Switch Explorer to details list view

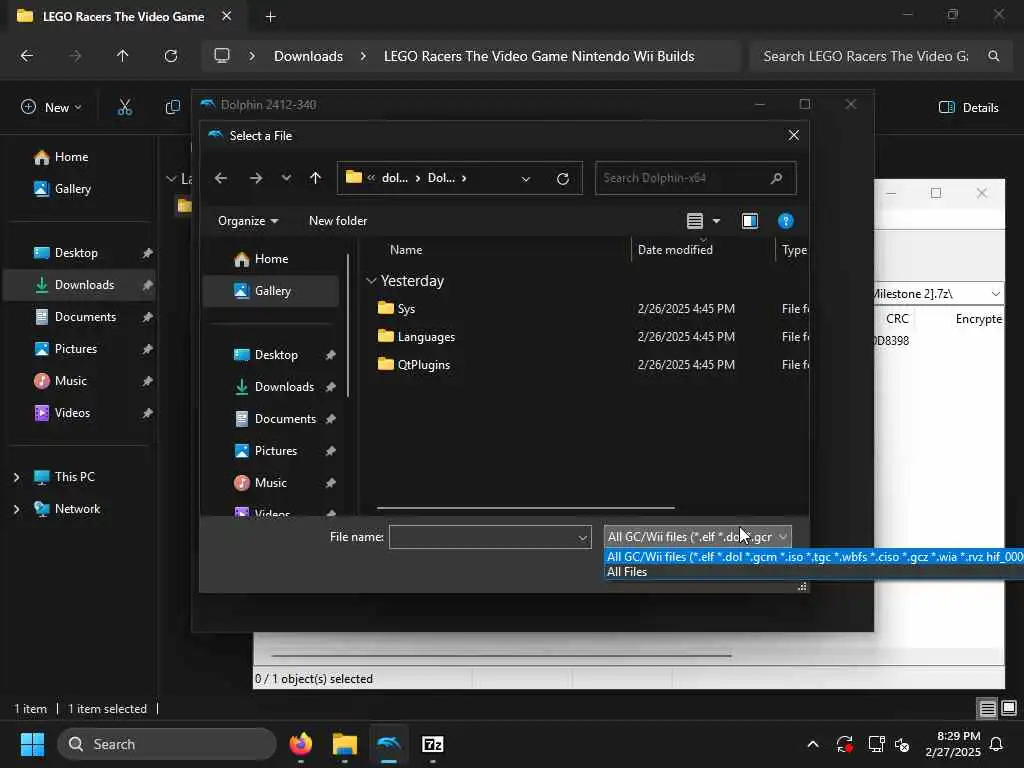pos(987,708)
